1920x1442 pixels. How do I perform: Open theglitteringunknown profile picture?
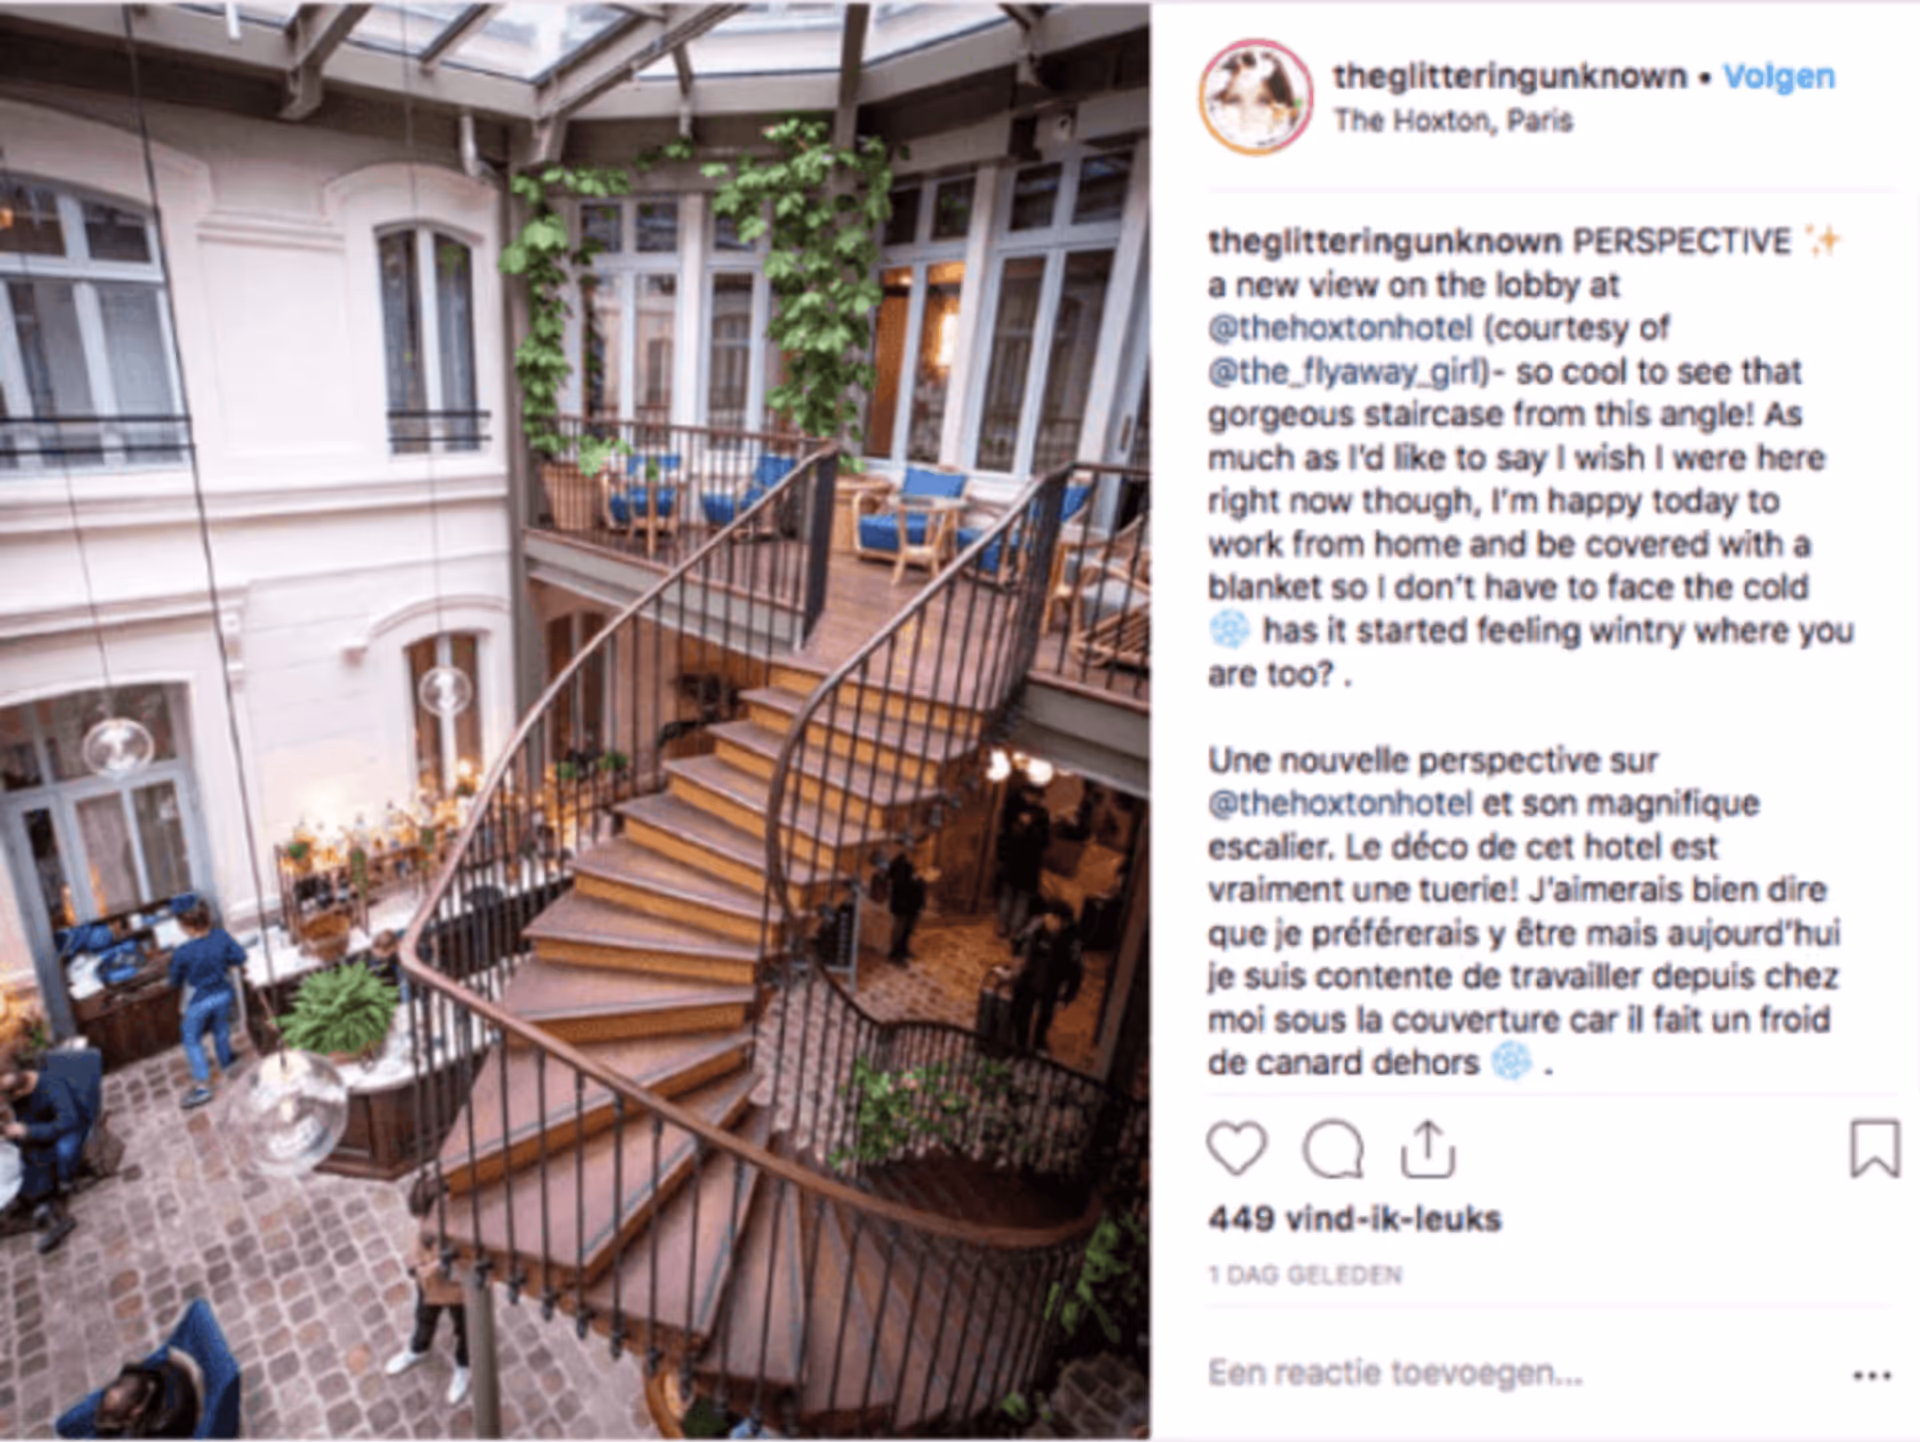[x=1256, y=97]
